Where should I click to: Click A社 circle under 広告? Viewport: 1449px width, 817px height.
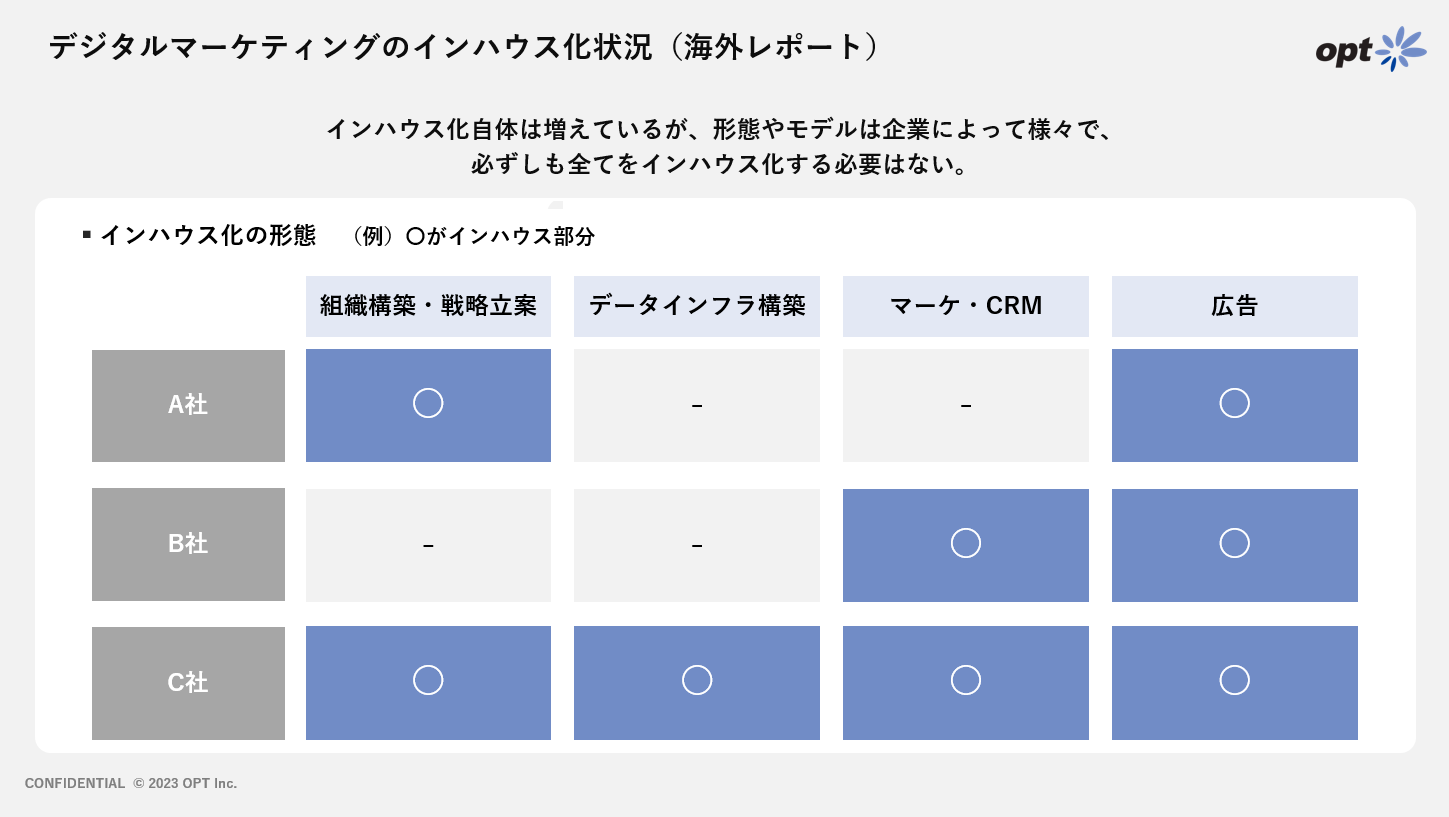(1235, 403)
